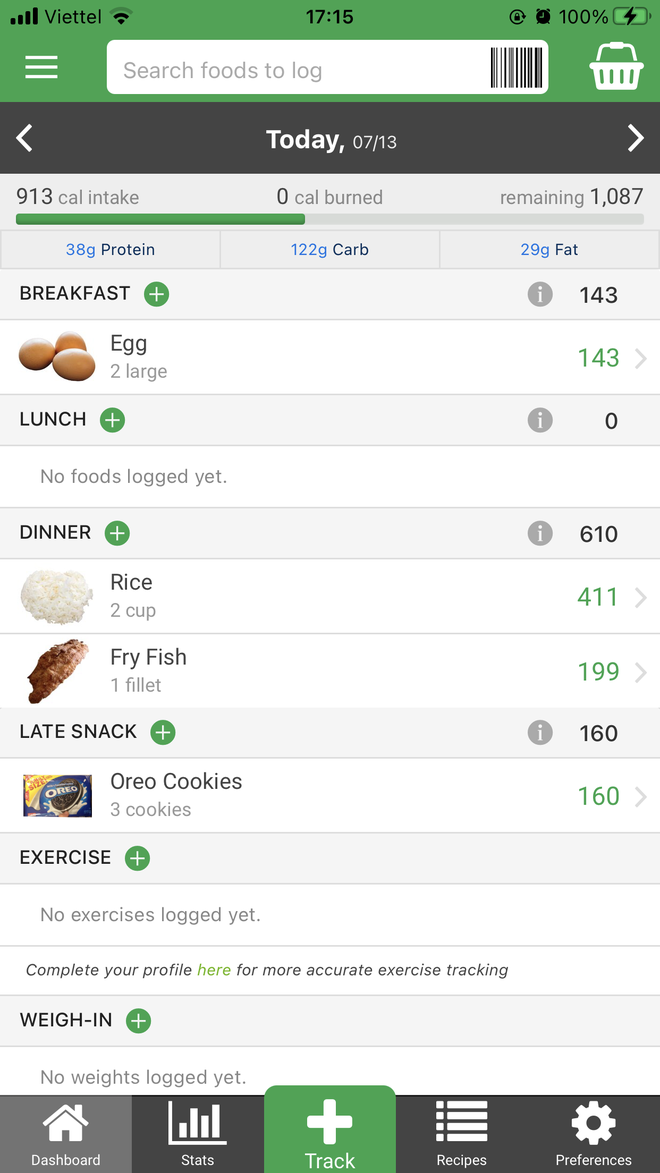Add food to Breakfast with plus icon
This screenshot has width=660, height=1173.
[156, 294]
